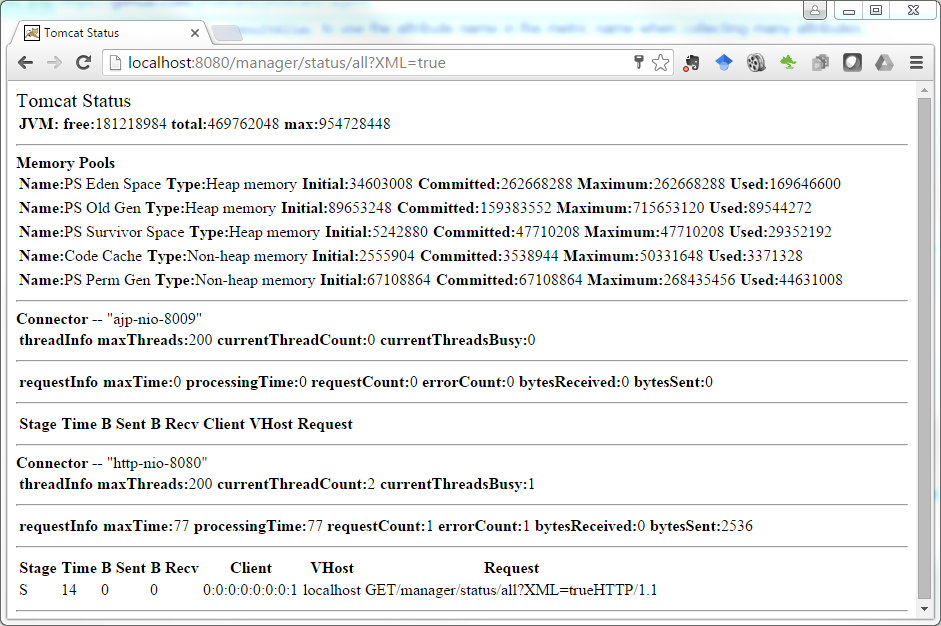The height and width of the screenshot is (626, 941).
Task: Click the bytesSent value 2536
Action: pos(737,526)
